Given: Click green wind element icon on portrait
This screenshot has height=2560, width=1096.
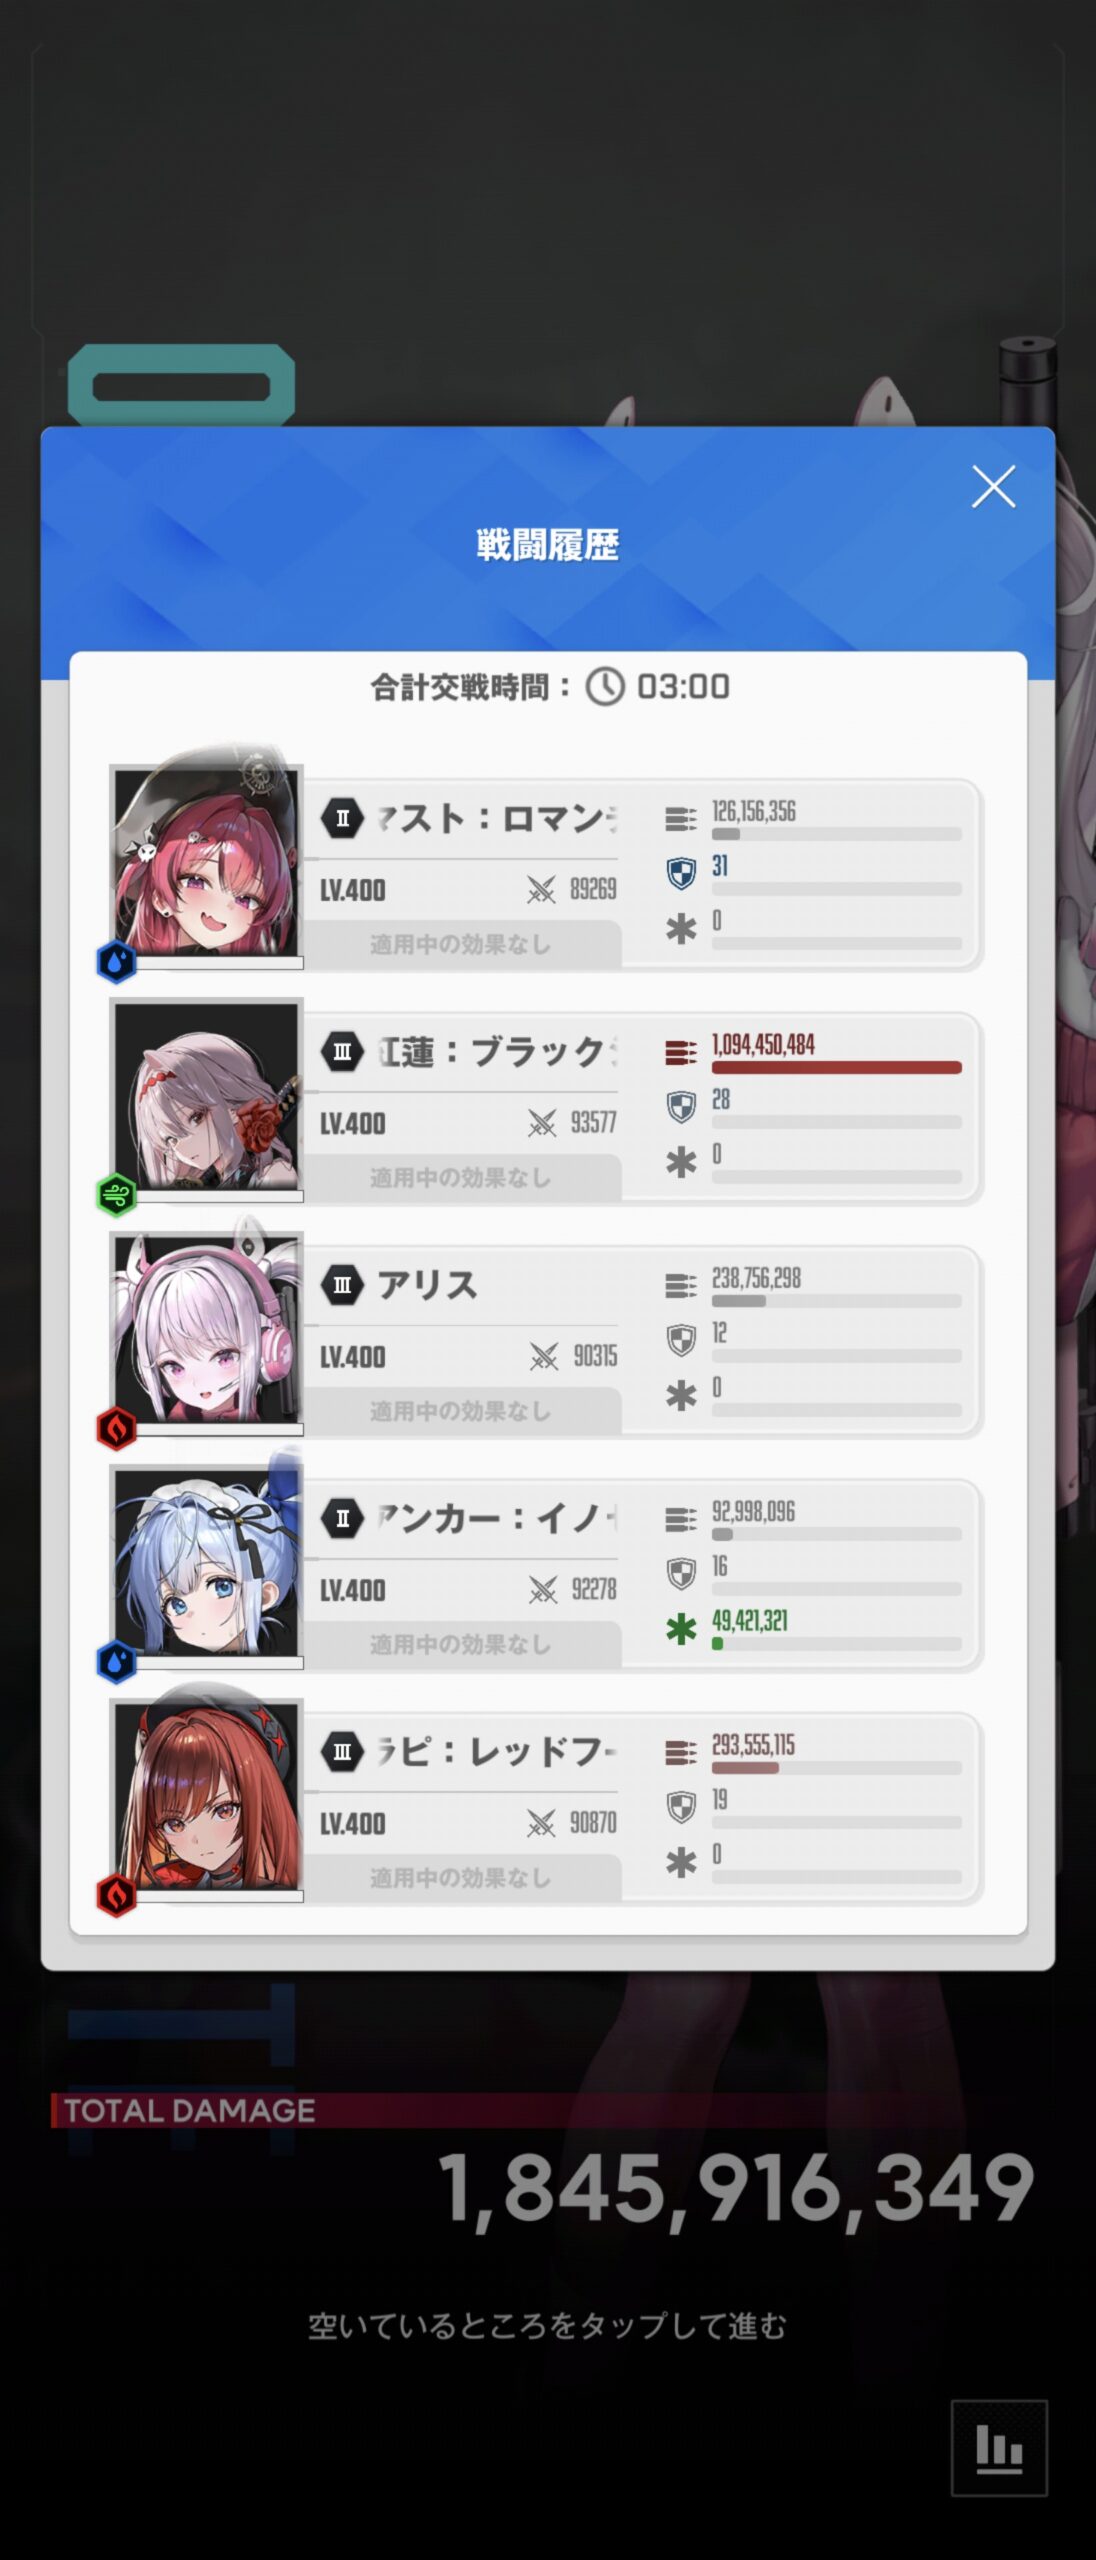Looking at the screenshot, I should click(x=116, y=1195).
